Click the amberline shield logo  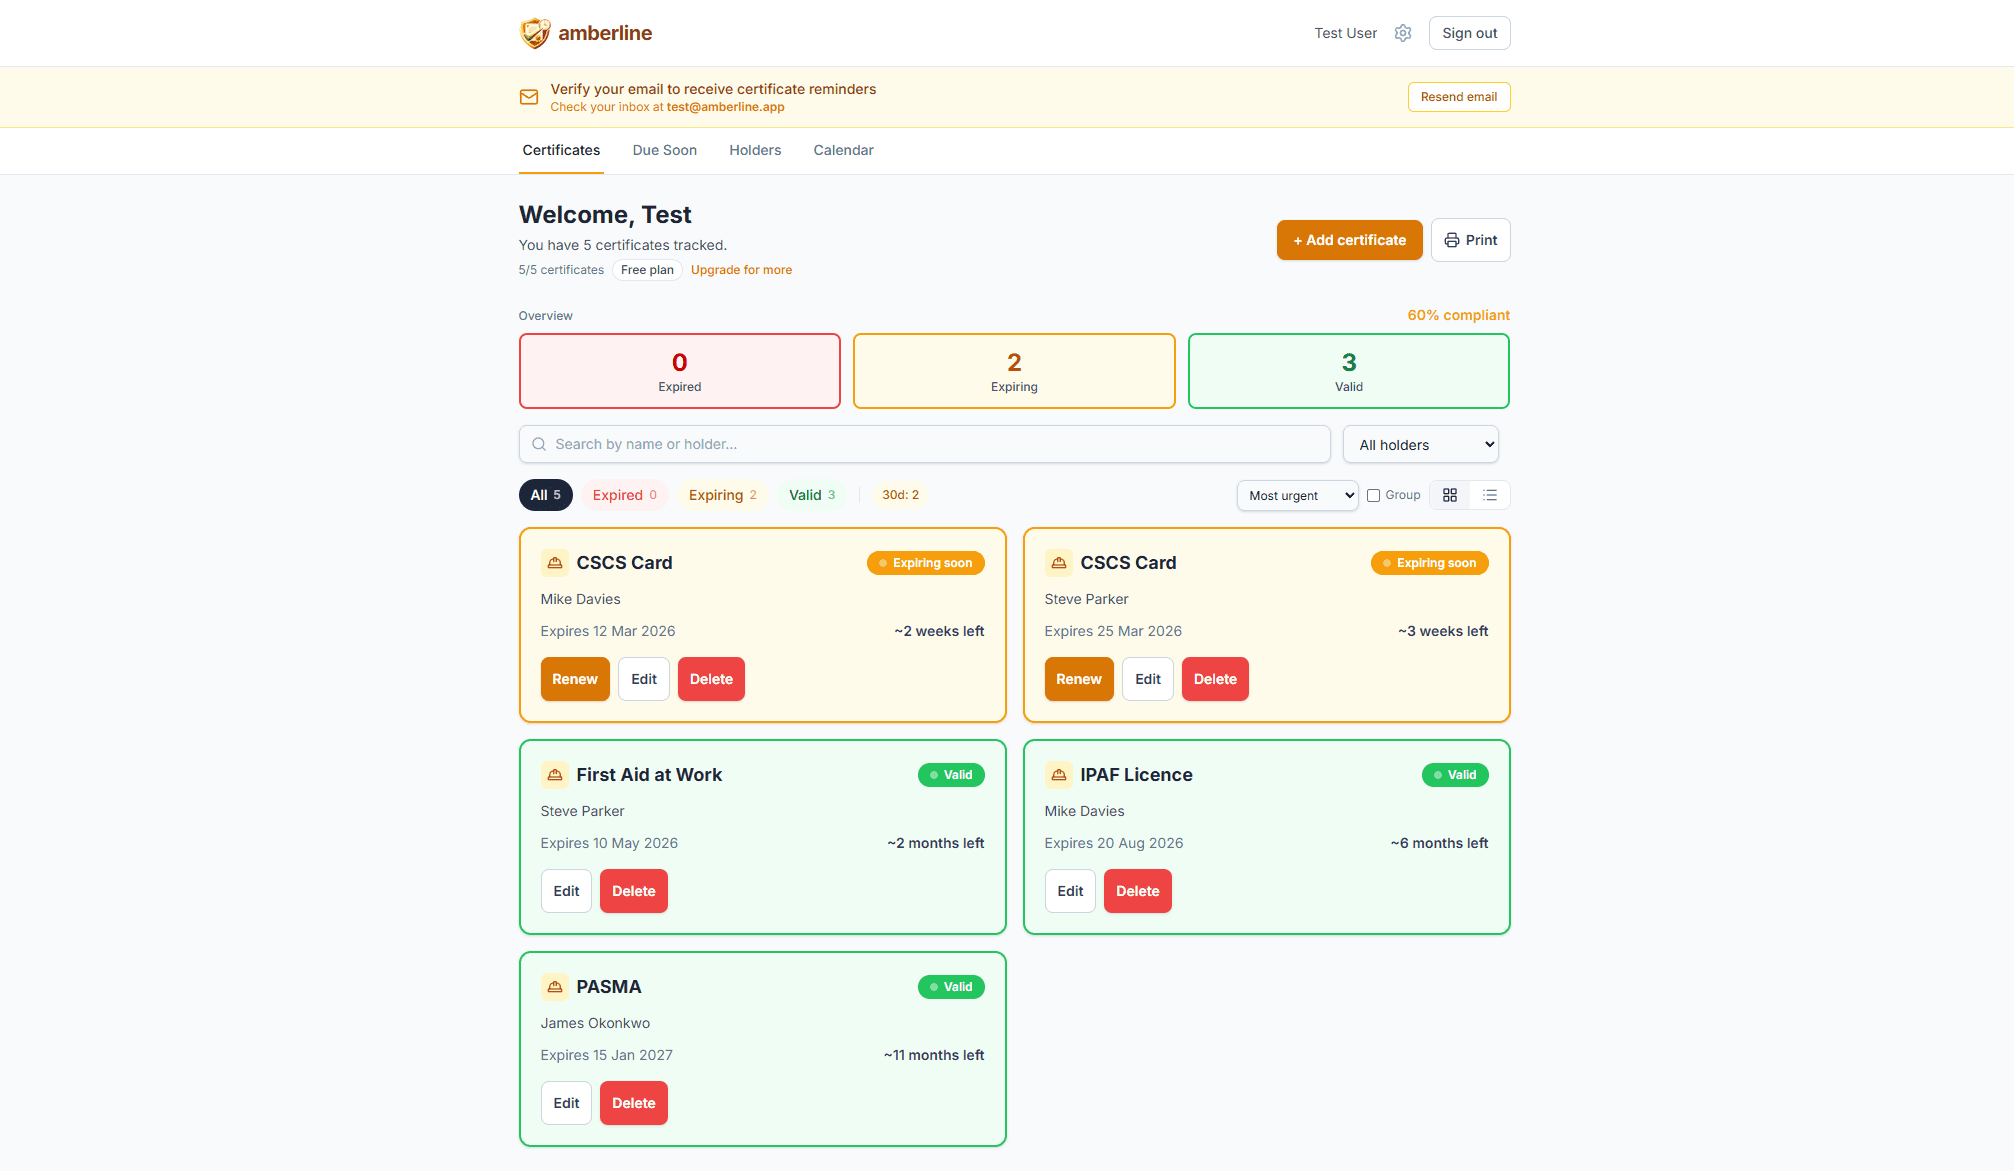pos(535,33)
